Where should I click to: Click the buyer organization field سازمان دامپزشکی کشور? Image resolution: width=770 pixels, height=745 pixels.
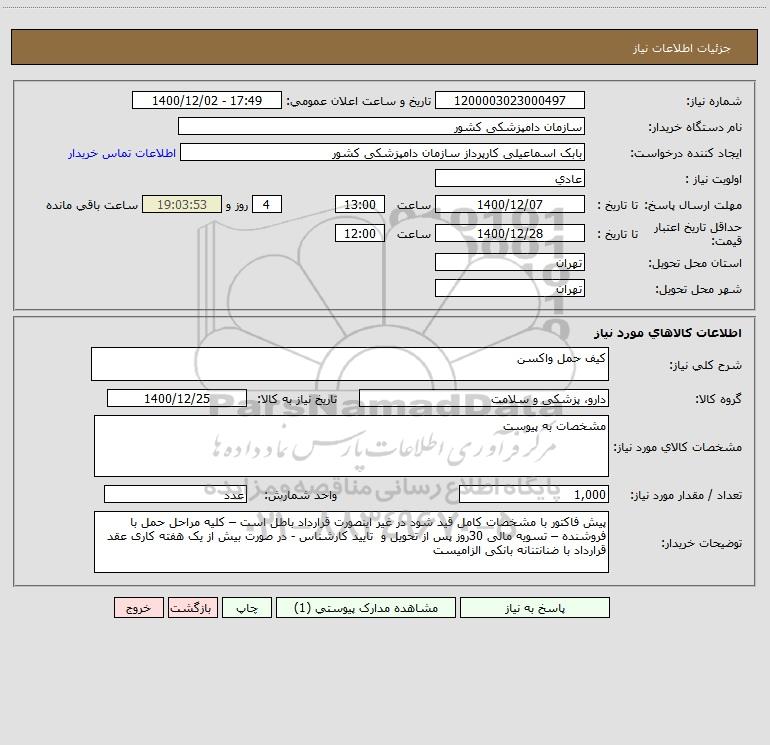(x=381, y=126)
